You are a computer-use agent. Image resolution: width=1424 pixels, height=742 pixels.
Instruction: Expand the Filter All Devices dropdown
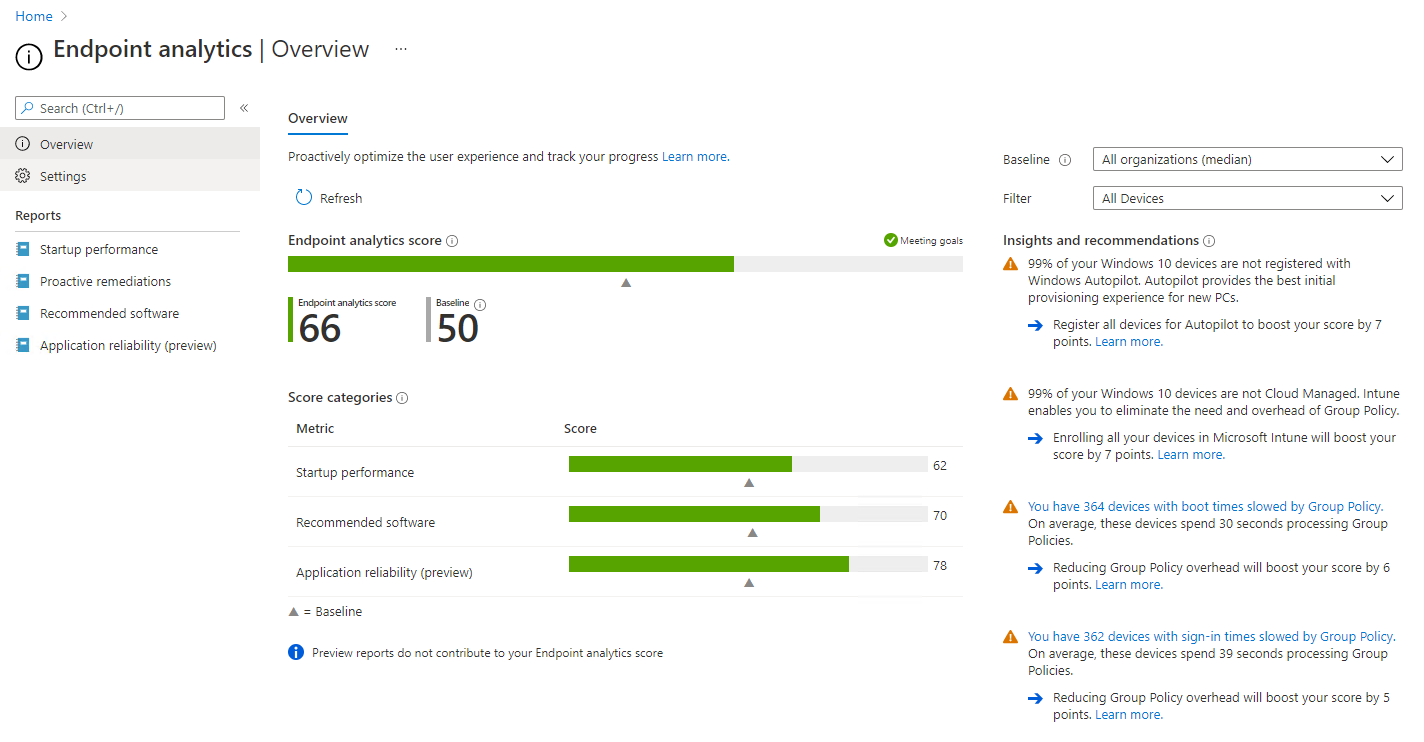(x=1247, y=198)
